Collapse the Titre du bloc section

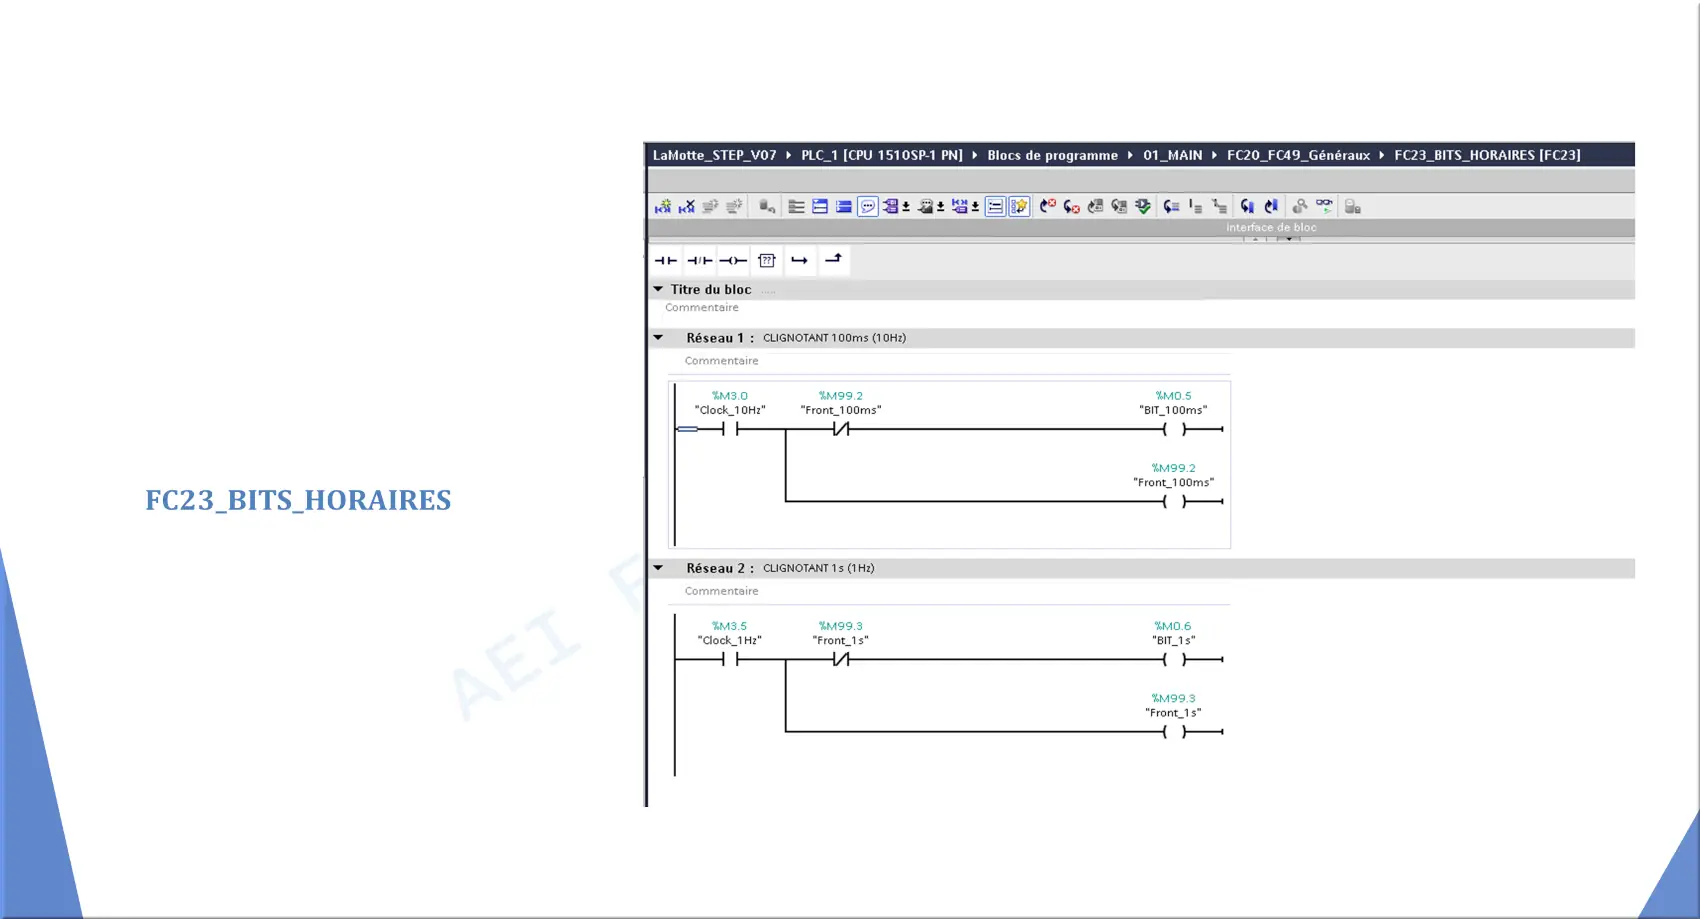click(658, 289)
